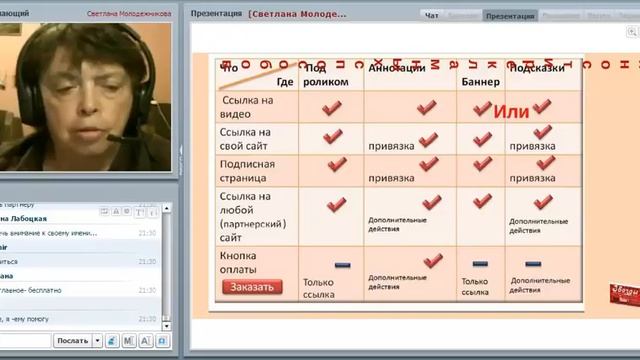Click 'Дополнительные действия' in Аннотации column, Кнопка оплаты row
The image size is (640, 360).
coord(397,282)
